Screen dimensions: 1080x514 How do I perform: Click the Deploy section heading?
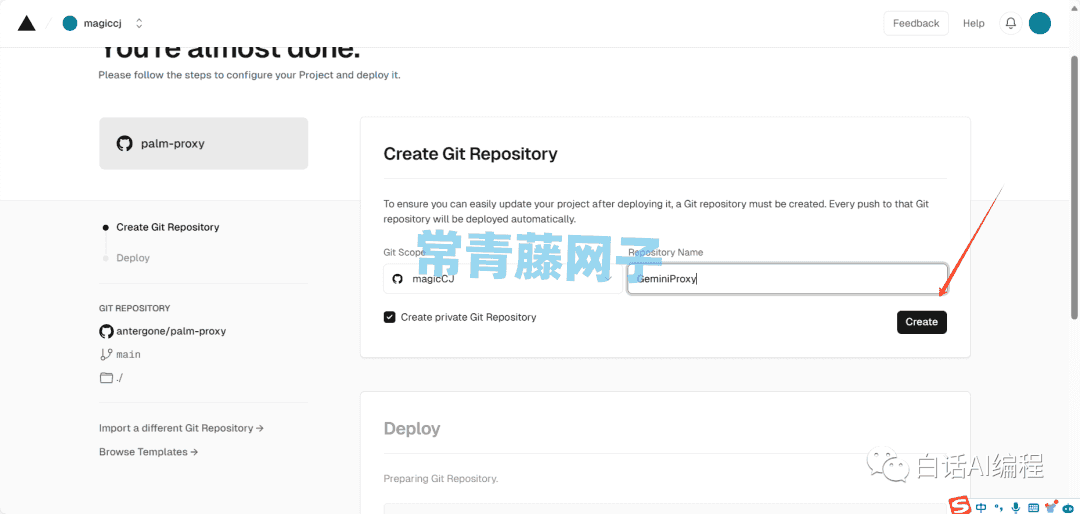pos(412,429)
